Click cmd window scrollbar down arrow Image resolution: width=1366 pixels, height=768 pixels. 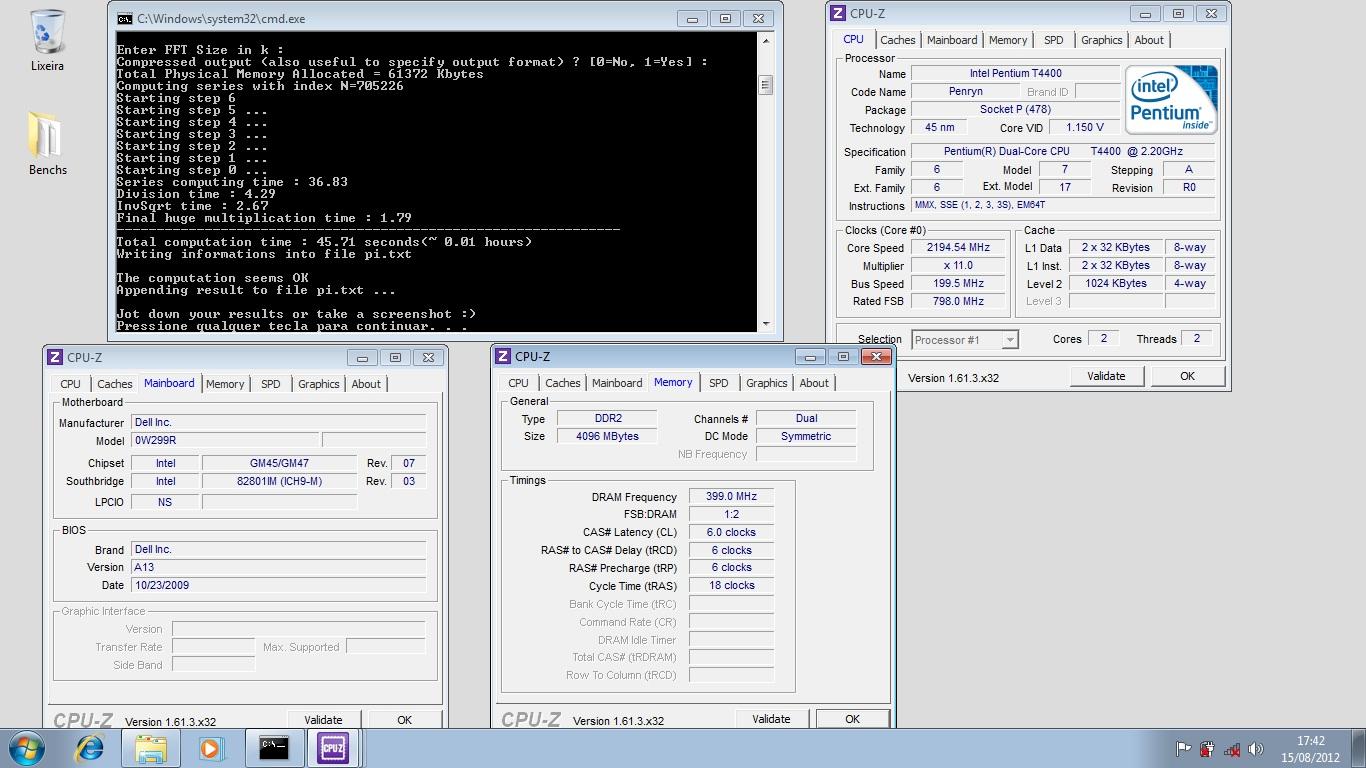[766, 324]
